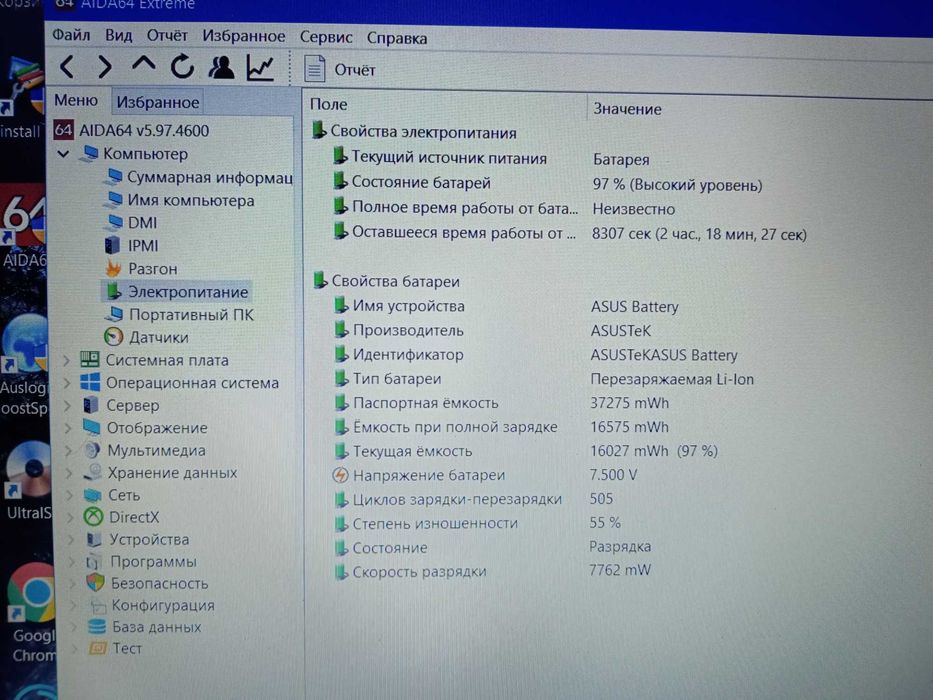This screenshot has height=700, width=933.
Task: Expand the Системная плата node
Action: (67, 360)
